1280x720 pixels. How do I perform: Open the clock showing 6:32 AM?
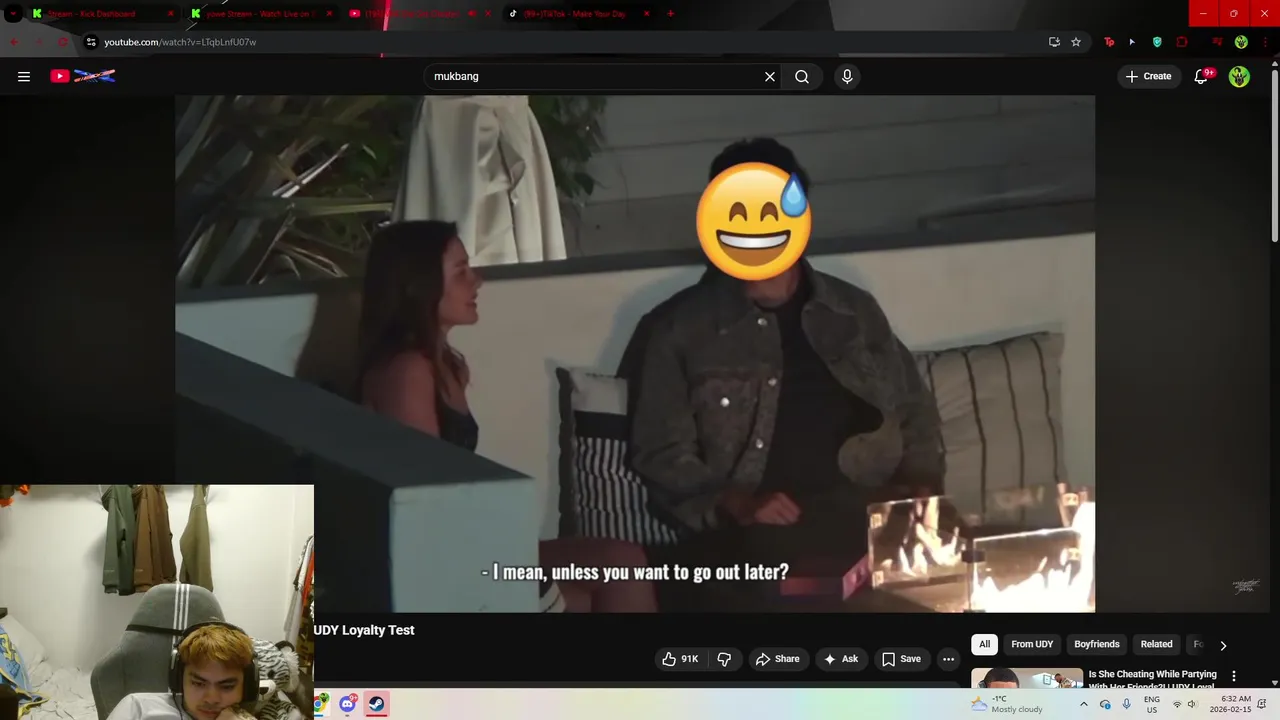point(1230,704)
